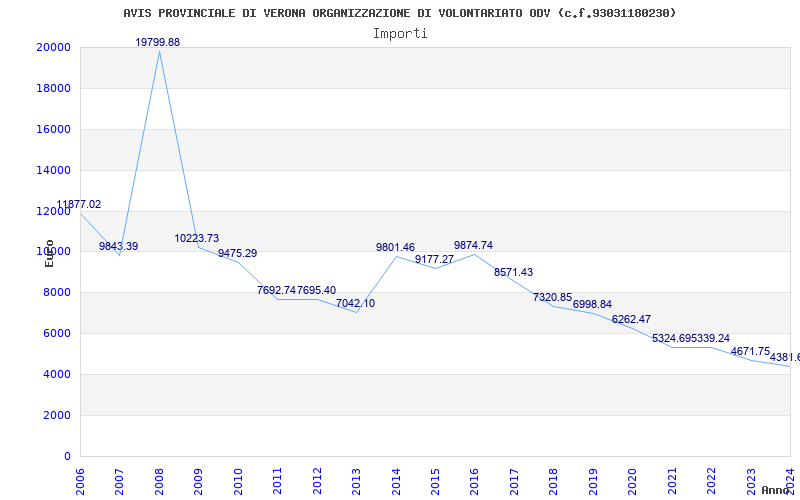Image resolution: width=800 pixels, height=500 pixels.
Task: Click the y-axis tick 0
Action: 67,456
